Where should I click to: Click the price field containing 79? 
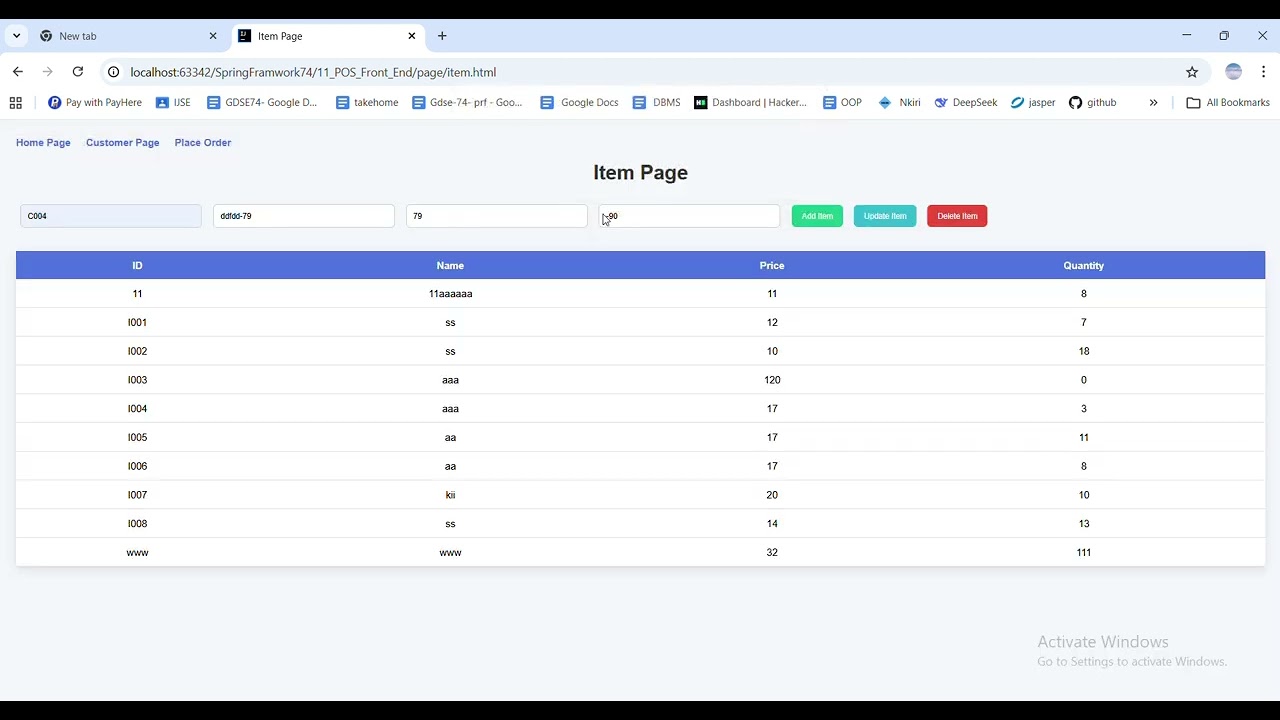click(497, 216)
